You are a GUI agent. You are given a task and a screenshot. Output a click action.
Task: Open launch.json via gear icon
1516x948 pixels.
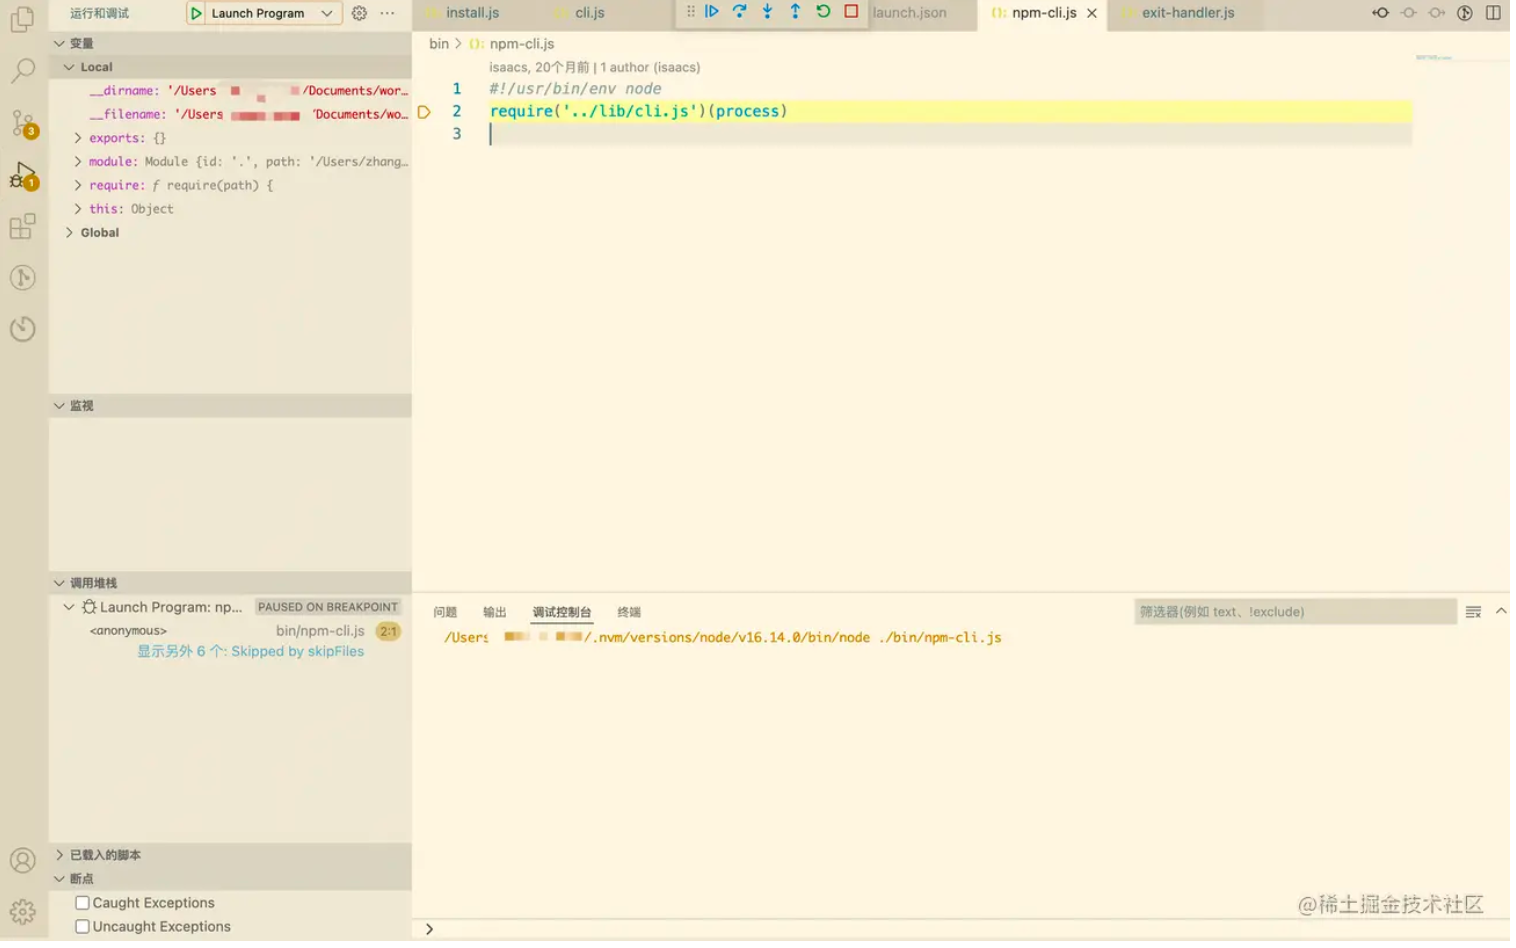point(359,13)
